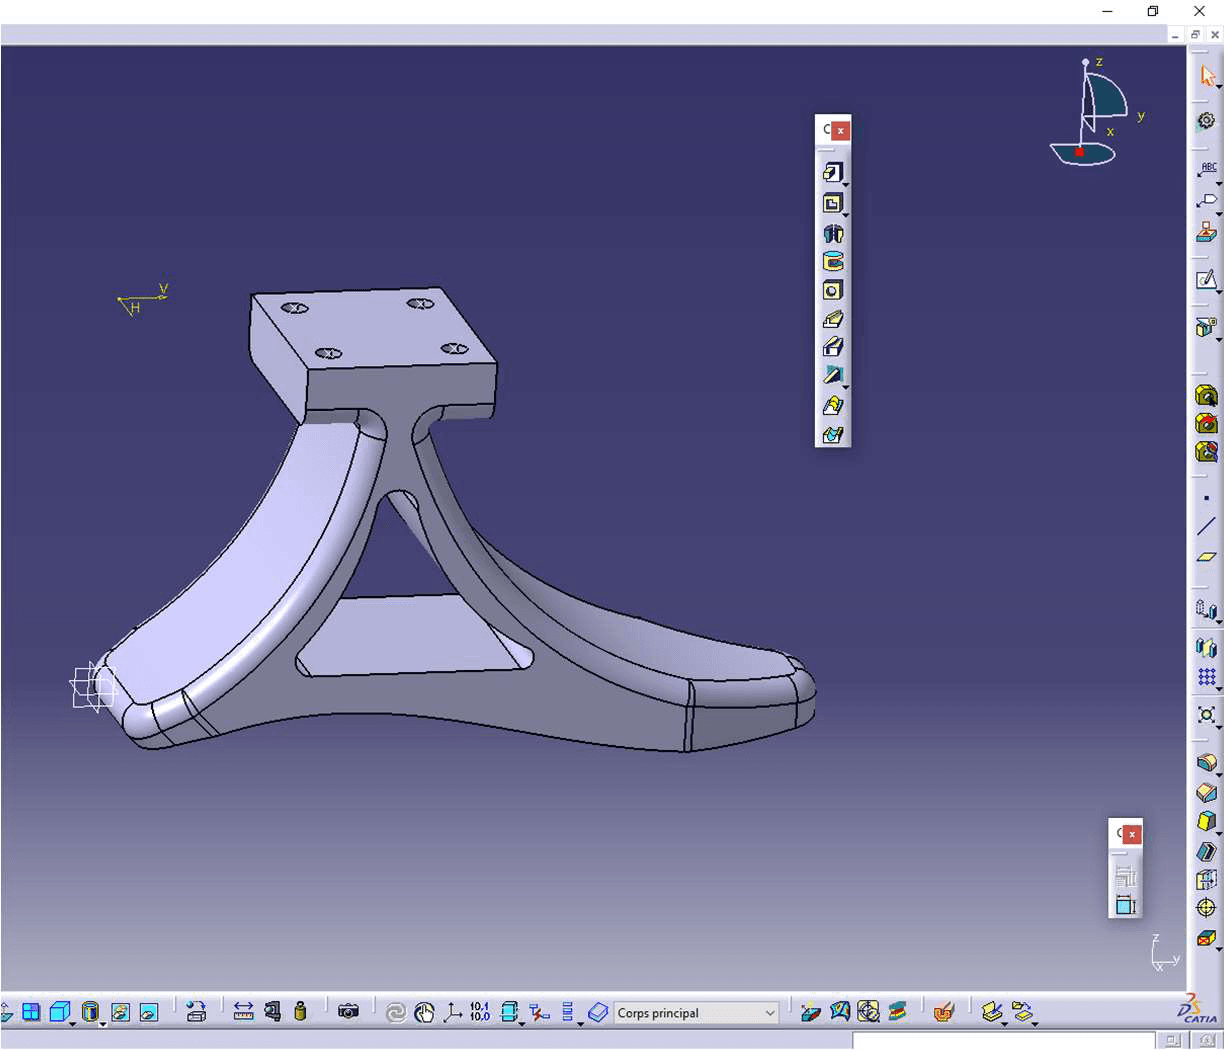Click the Shaft icon in floating toolbar
1225x1050 pixels.
pyautogui.click(x=833, y=233)
